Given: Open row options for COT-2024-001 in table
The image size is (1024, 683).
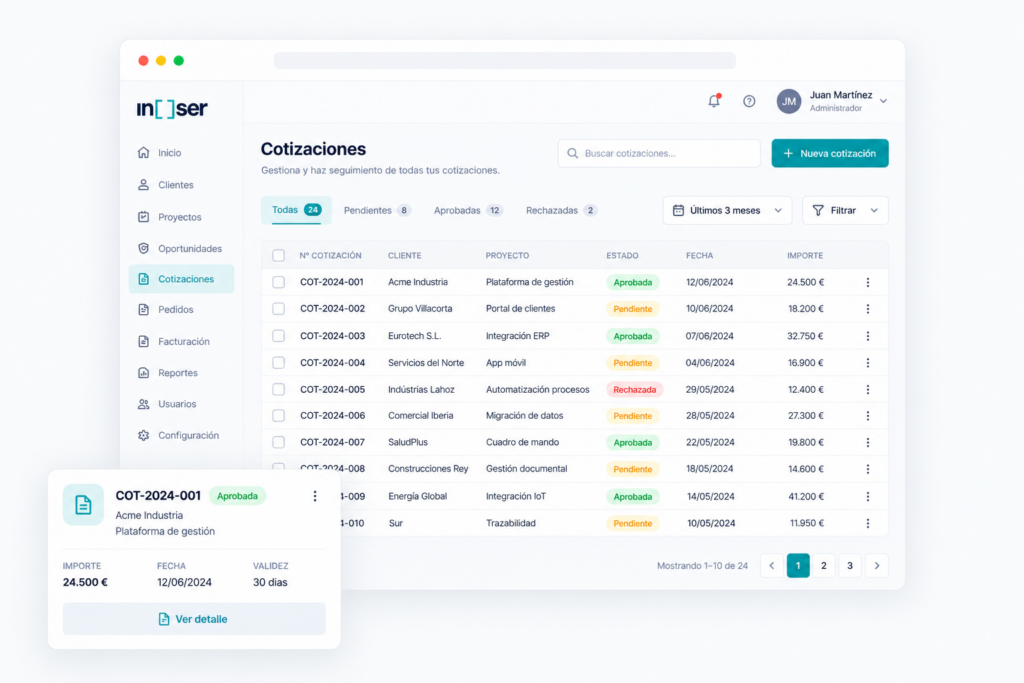Looking at the screenshot, I should [868, 282].
